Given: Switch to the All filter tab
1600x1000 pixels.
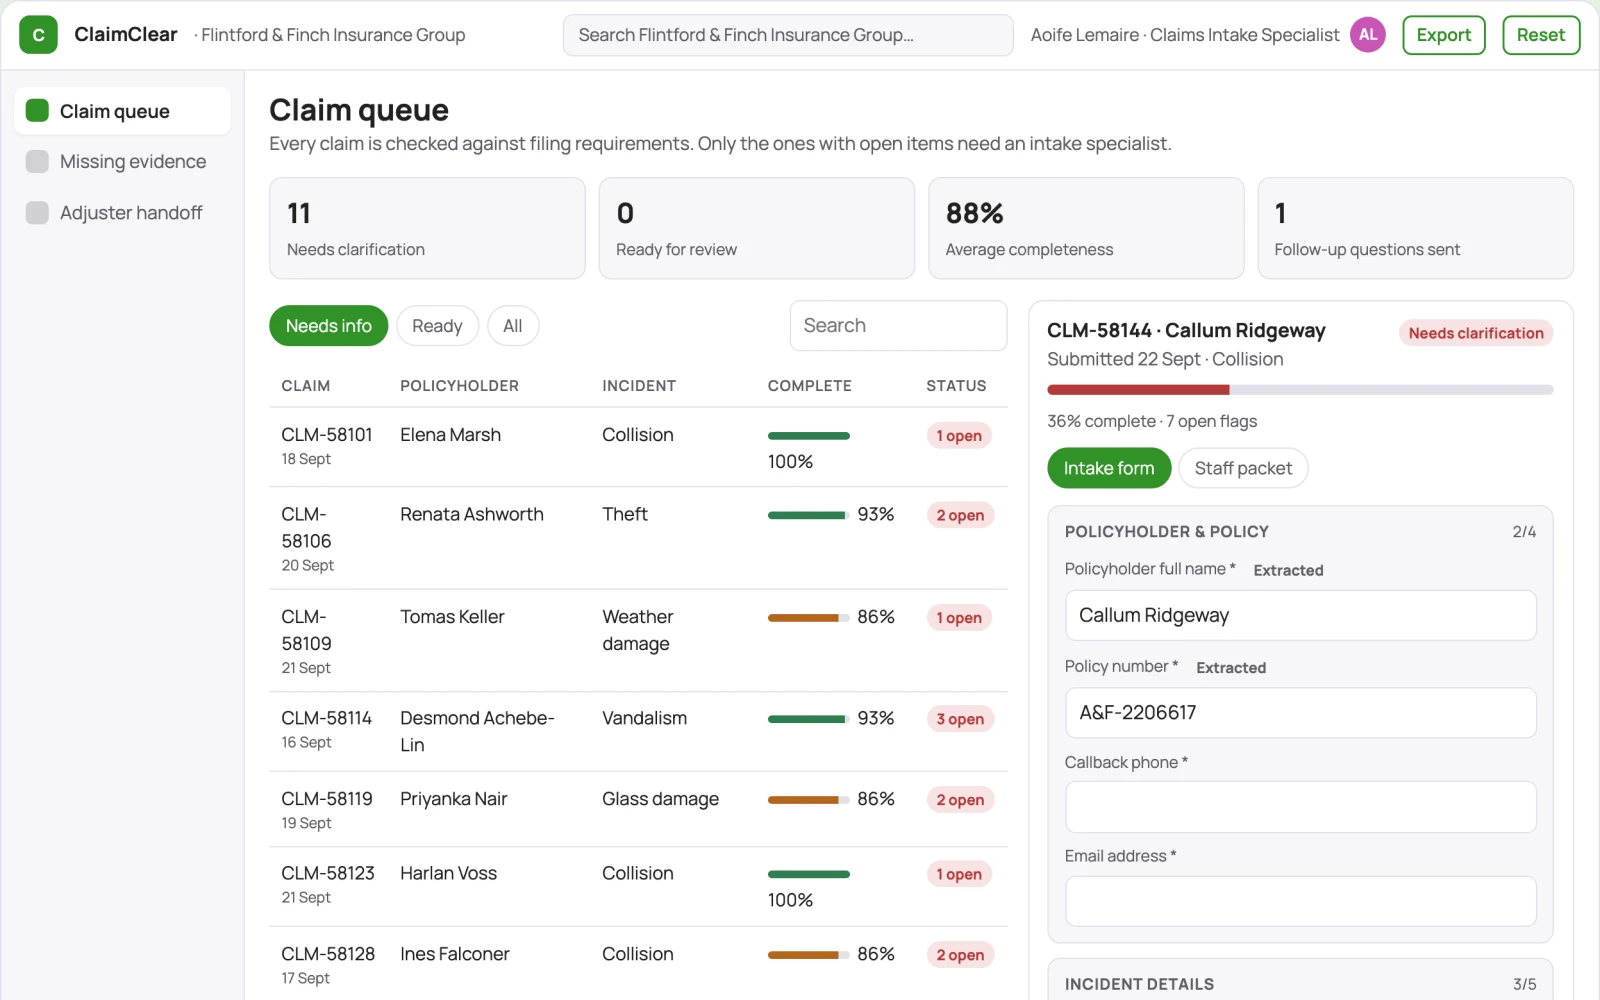Looking at the screenshot, I should pyautogui.click(x=513, y=326).
